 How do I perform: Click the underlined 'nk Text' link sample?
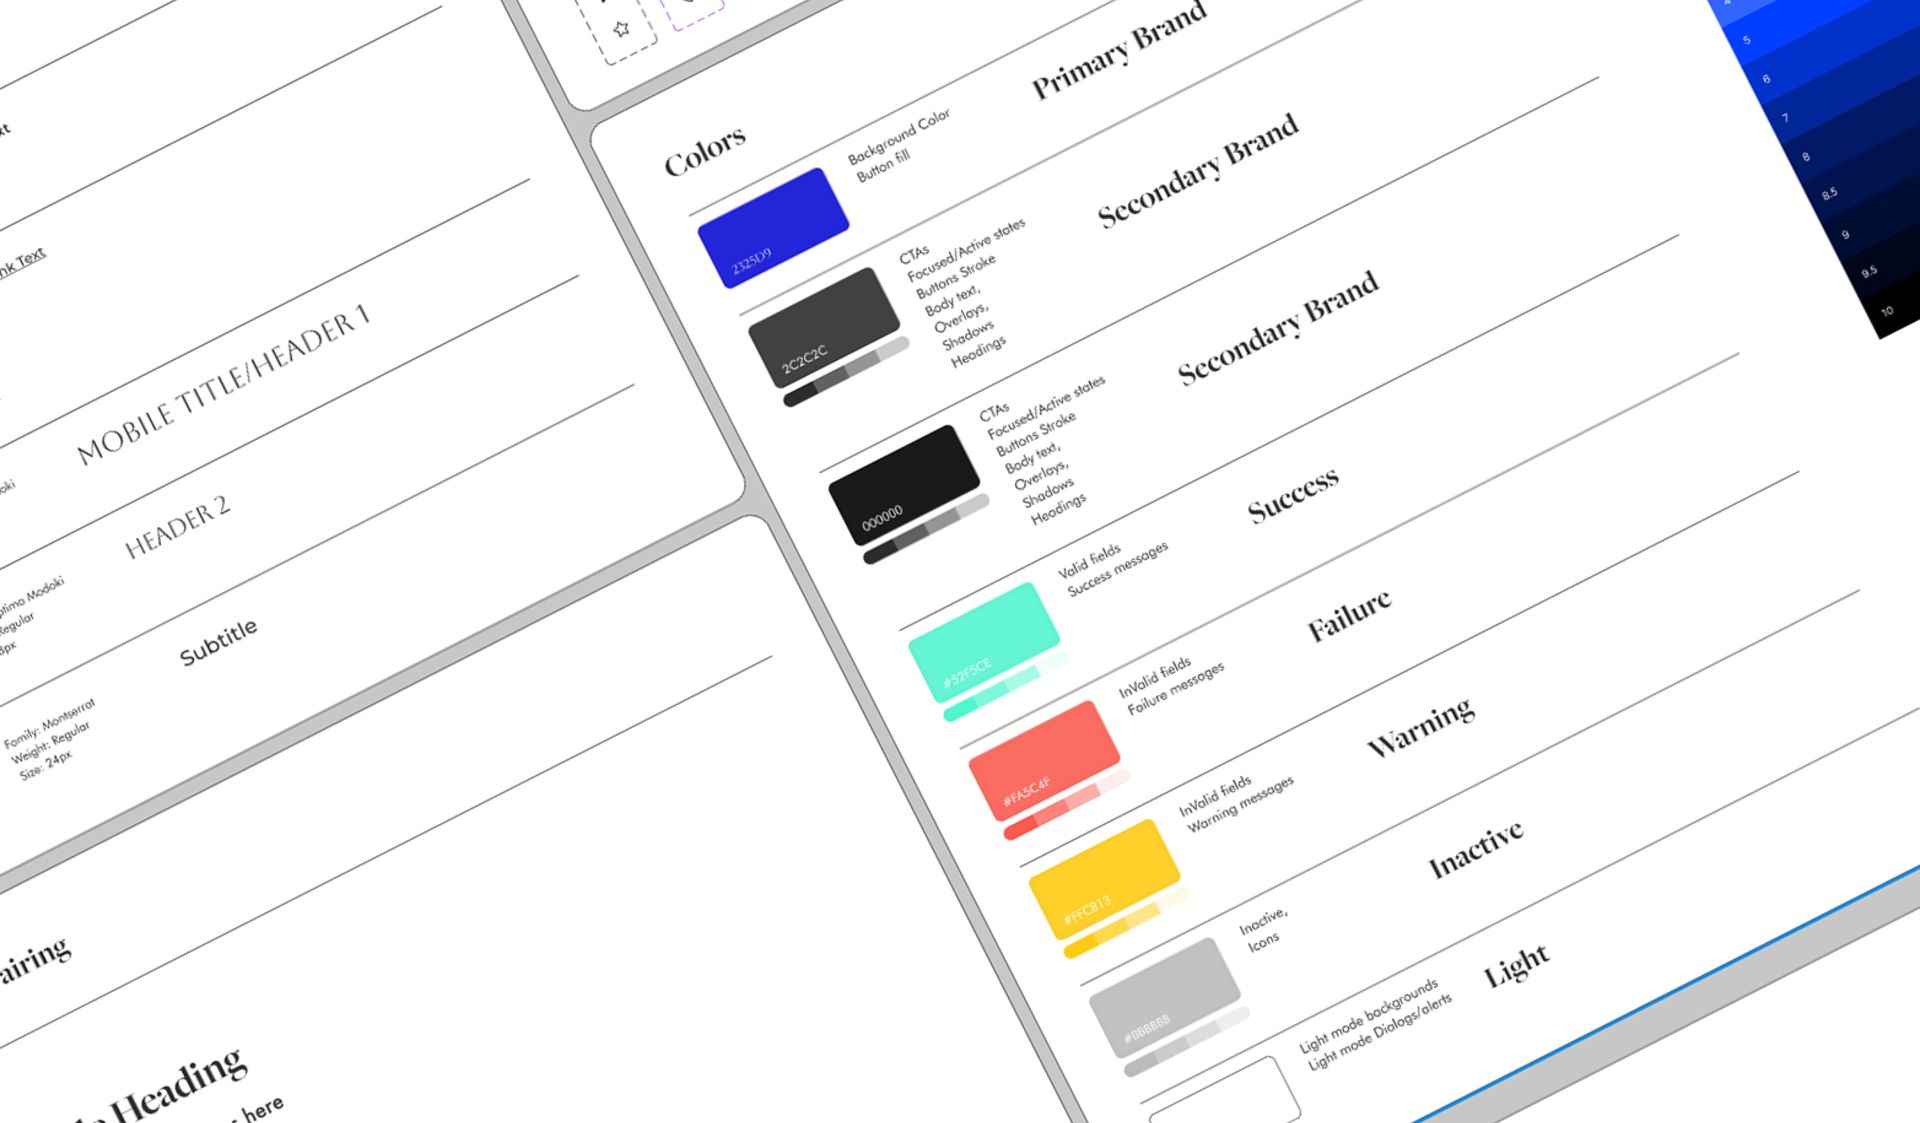21,263
